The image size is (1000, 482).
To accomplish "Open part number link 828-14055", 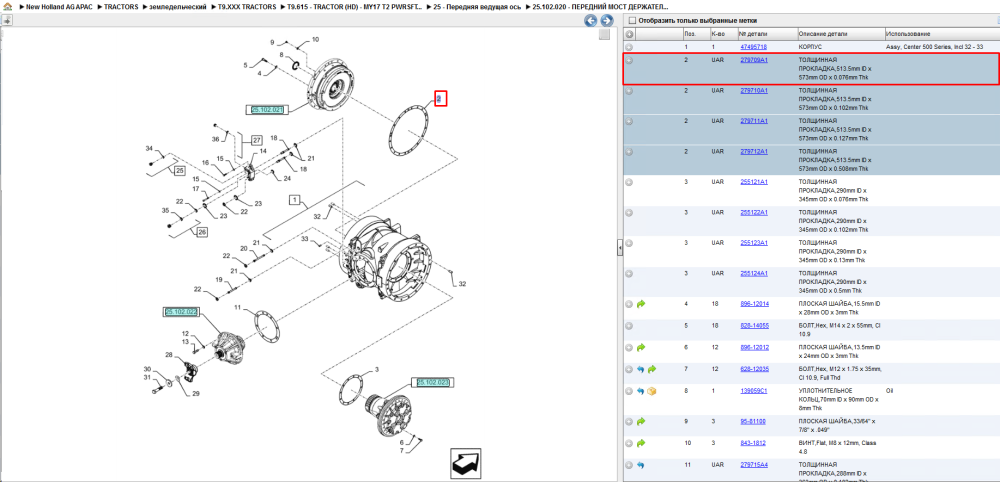I will tap(754, 326).
